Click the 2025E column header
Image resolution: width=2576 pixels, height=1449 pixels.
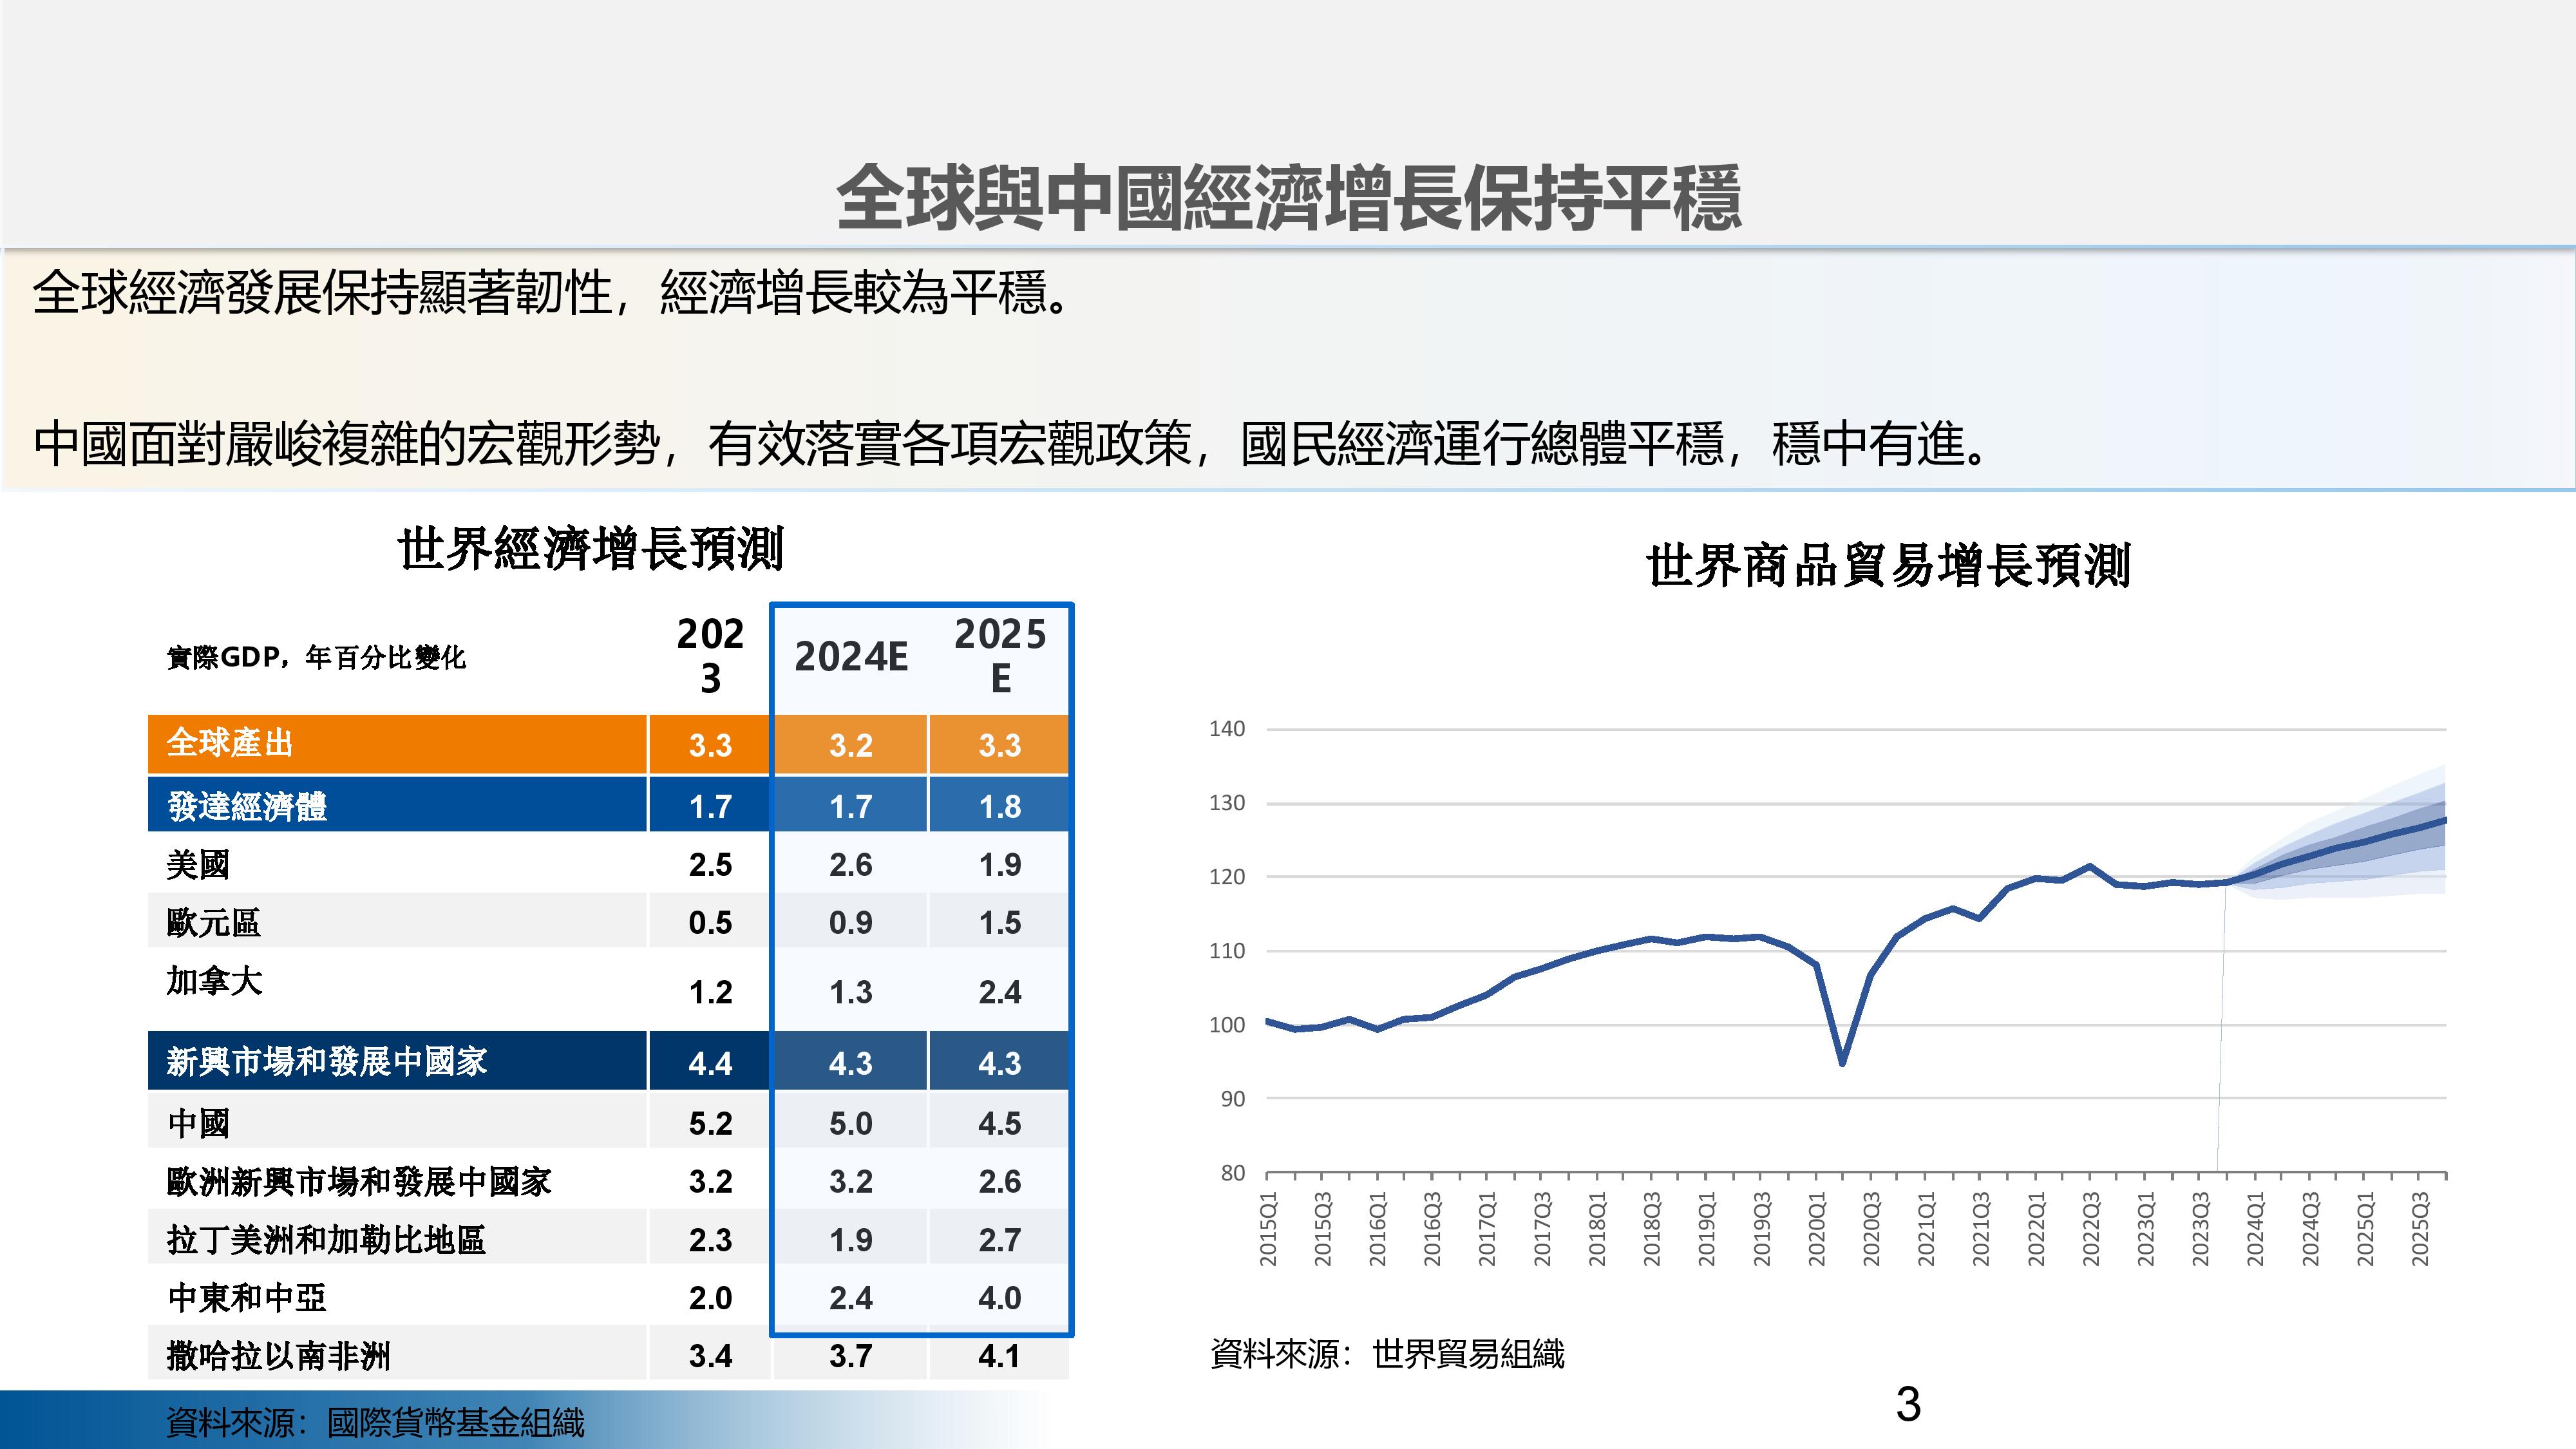(1000, 656)
